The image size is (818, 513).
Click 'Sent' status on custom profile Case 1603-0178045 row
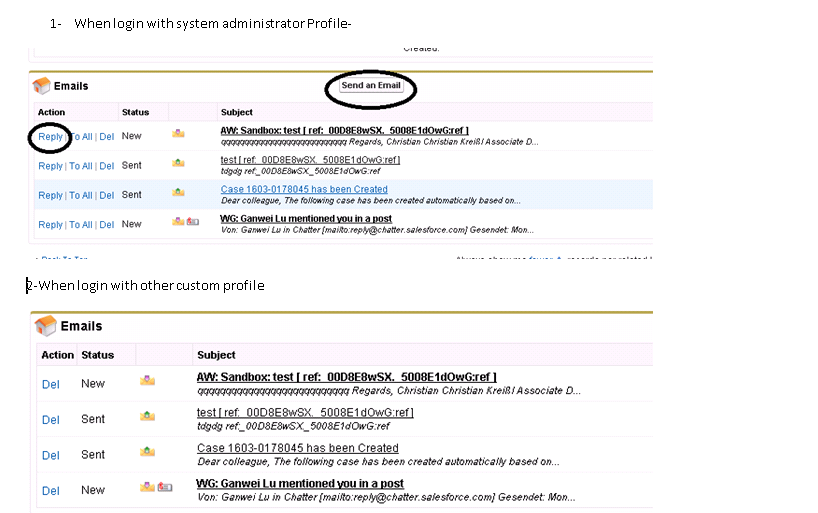93,455
